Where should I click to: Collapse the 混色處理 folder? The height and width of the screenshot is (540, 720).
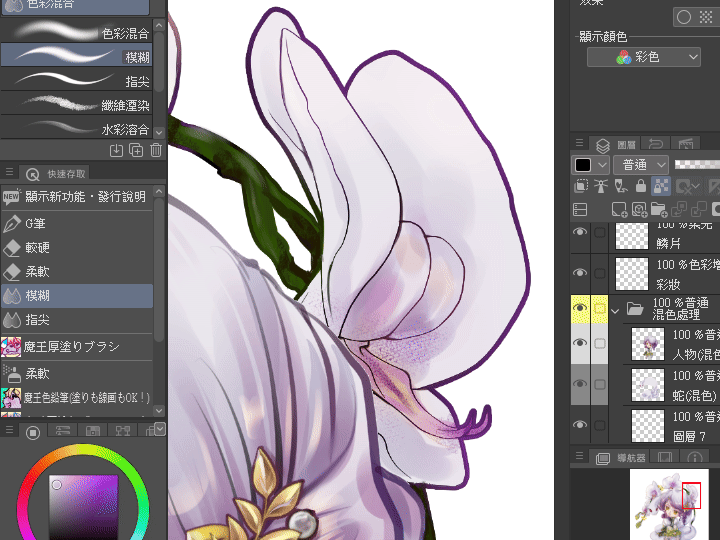615,310
